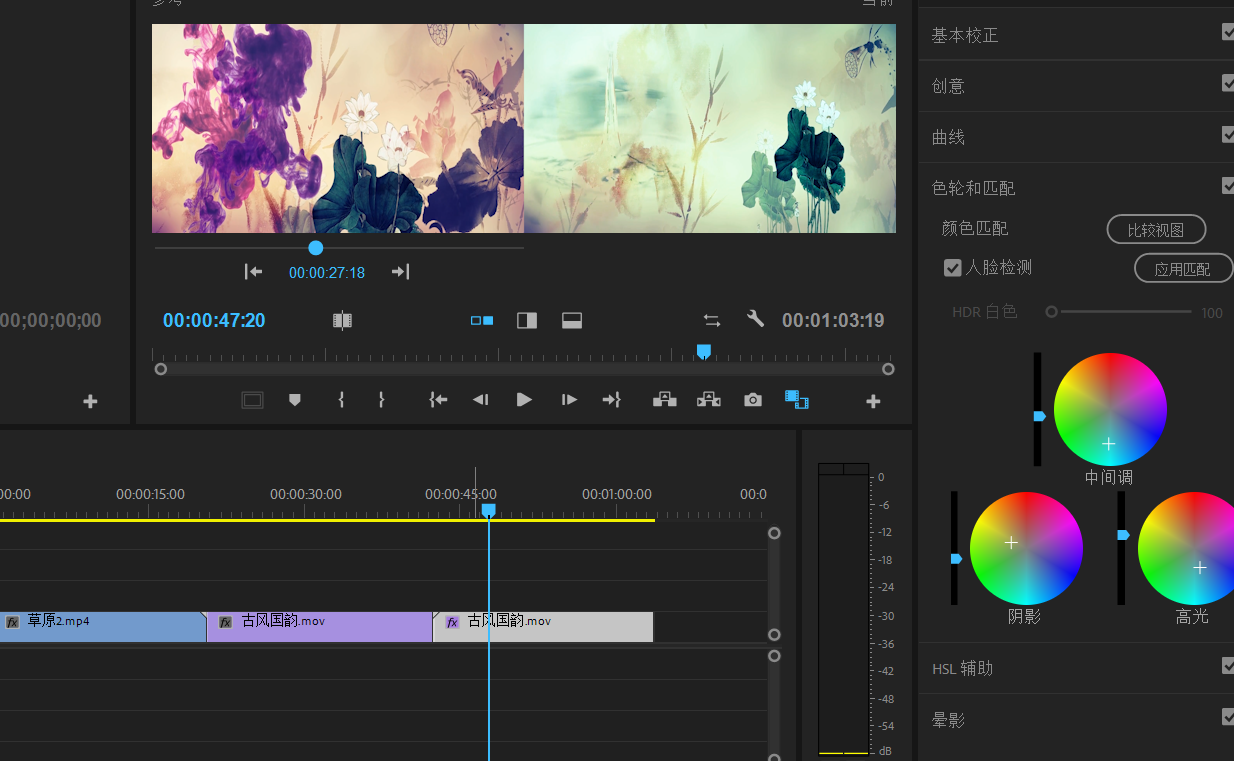Click program monitor zoom bar right handle
The image size is (1234, 761).
click(888, 369)
